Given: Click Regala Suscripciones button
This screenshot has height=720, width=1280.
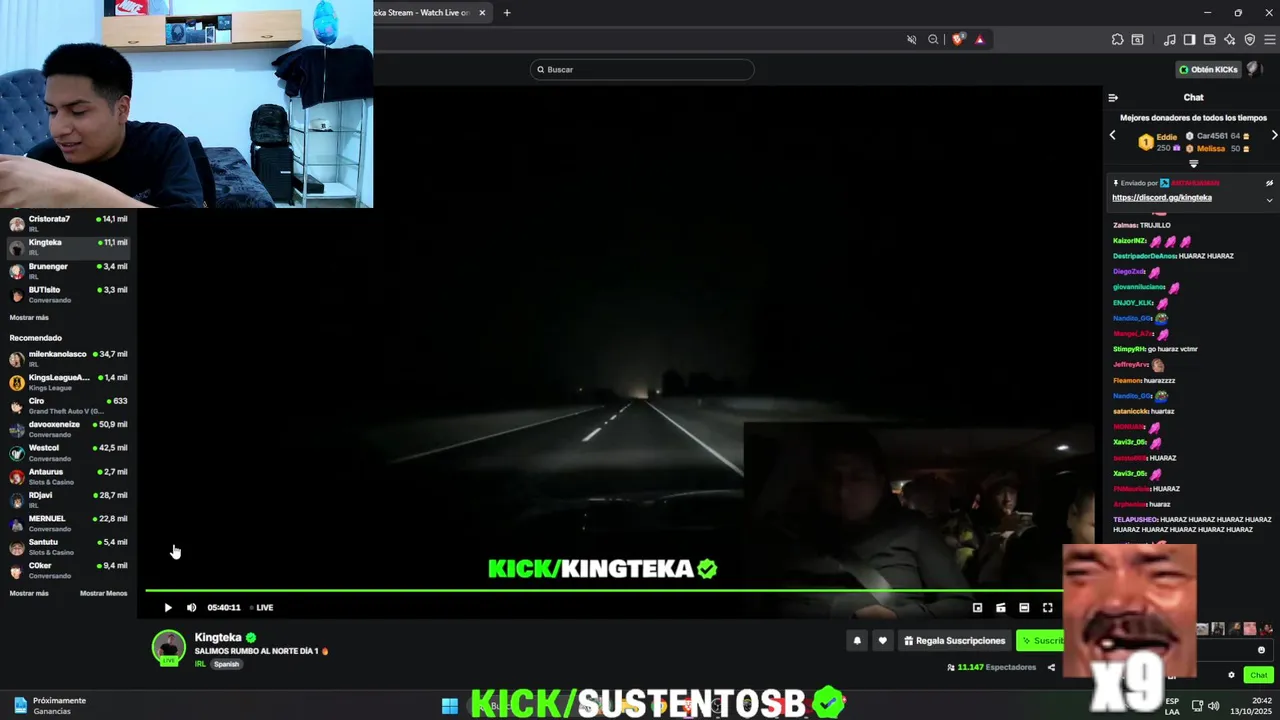Looking at the screenshot, I should pyautogui.click(x=954, y=641).
